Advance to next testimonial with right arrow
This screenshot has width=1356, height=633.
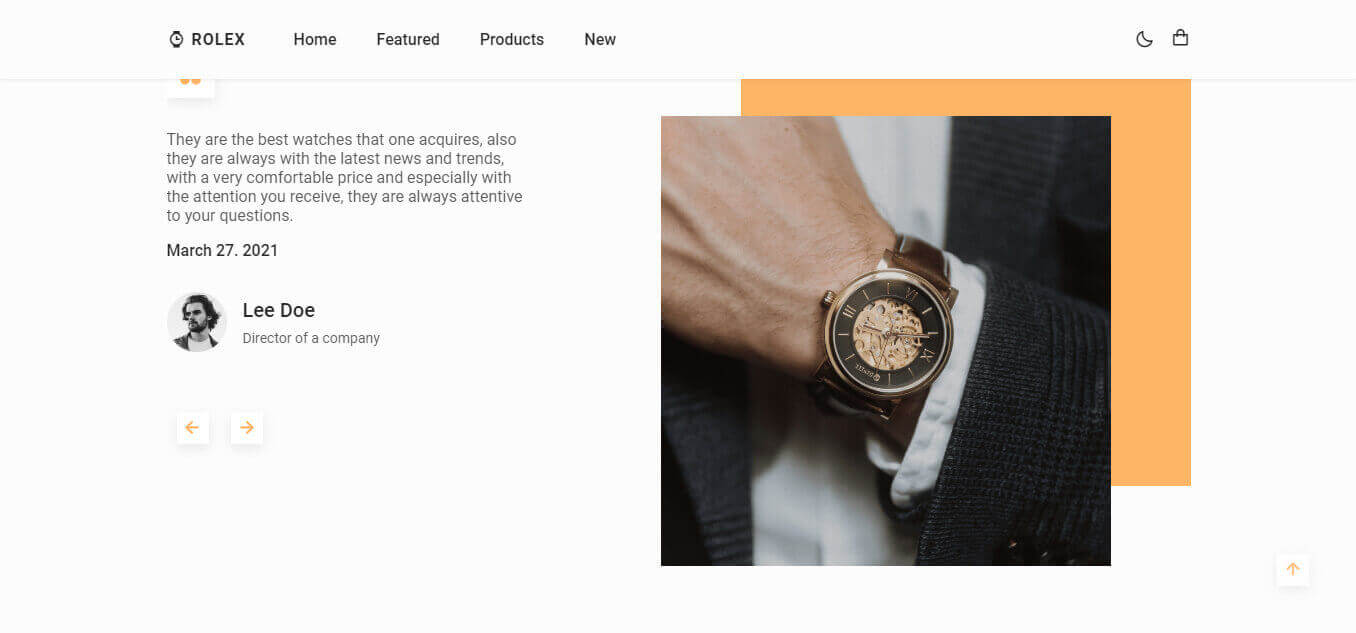[247, 428]
